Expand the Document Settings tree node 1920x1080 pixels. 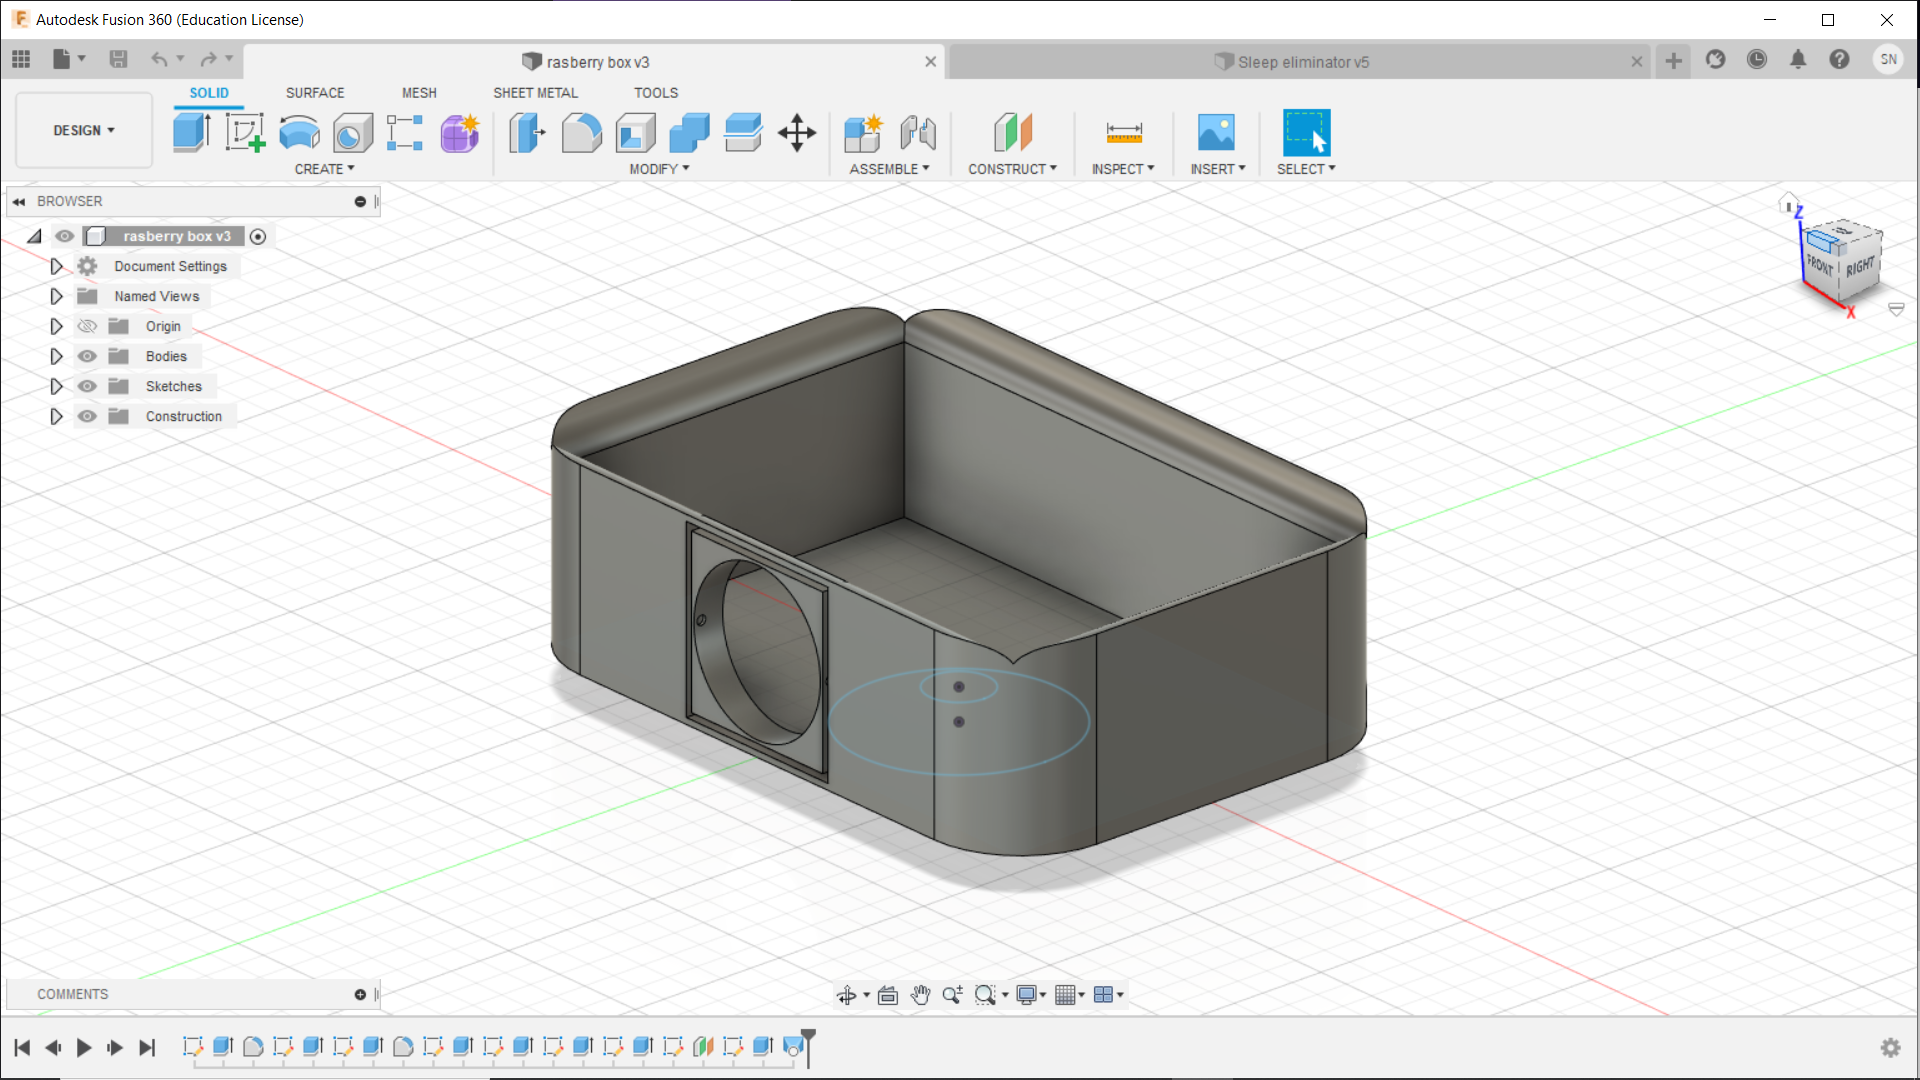pos(56,266)
